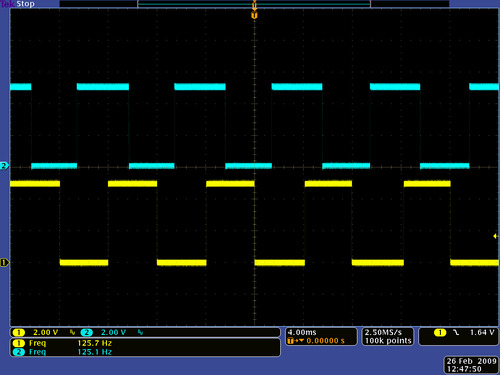The width and height of the screenshot is (500, 375).
Task: Click the record view bar at top of screen
Action: [254, 4]
